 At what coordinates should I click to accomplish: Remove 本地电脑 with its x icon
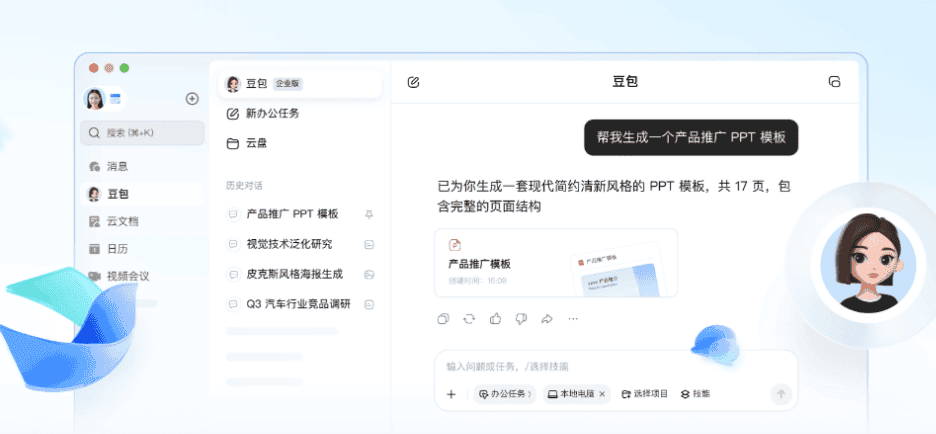pos(602,394)
